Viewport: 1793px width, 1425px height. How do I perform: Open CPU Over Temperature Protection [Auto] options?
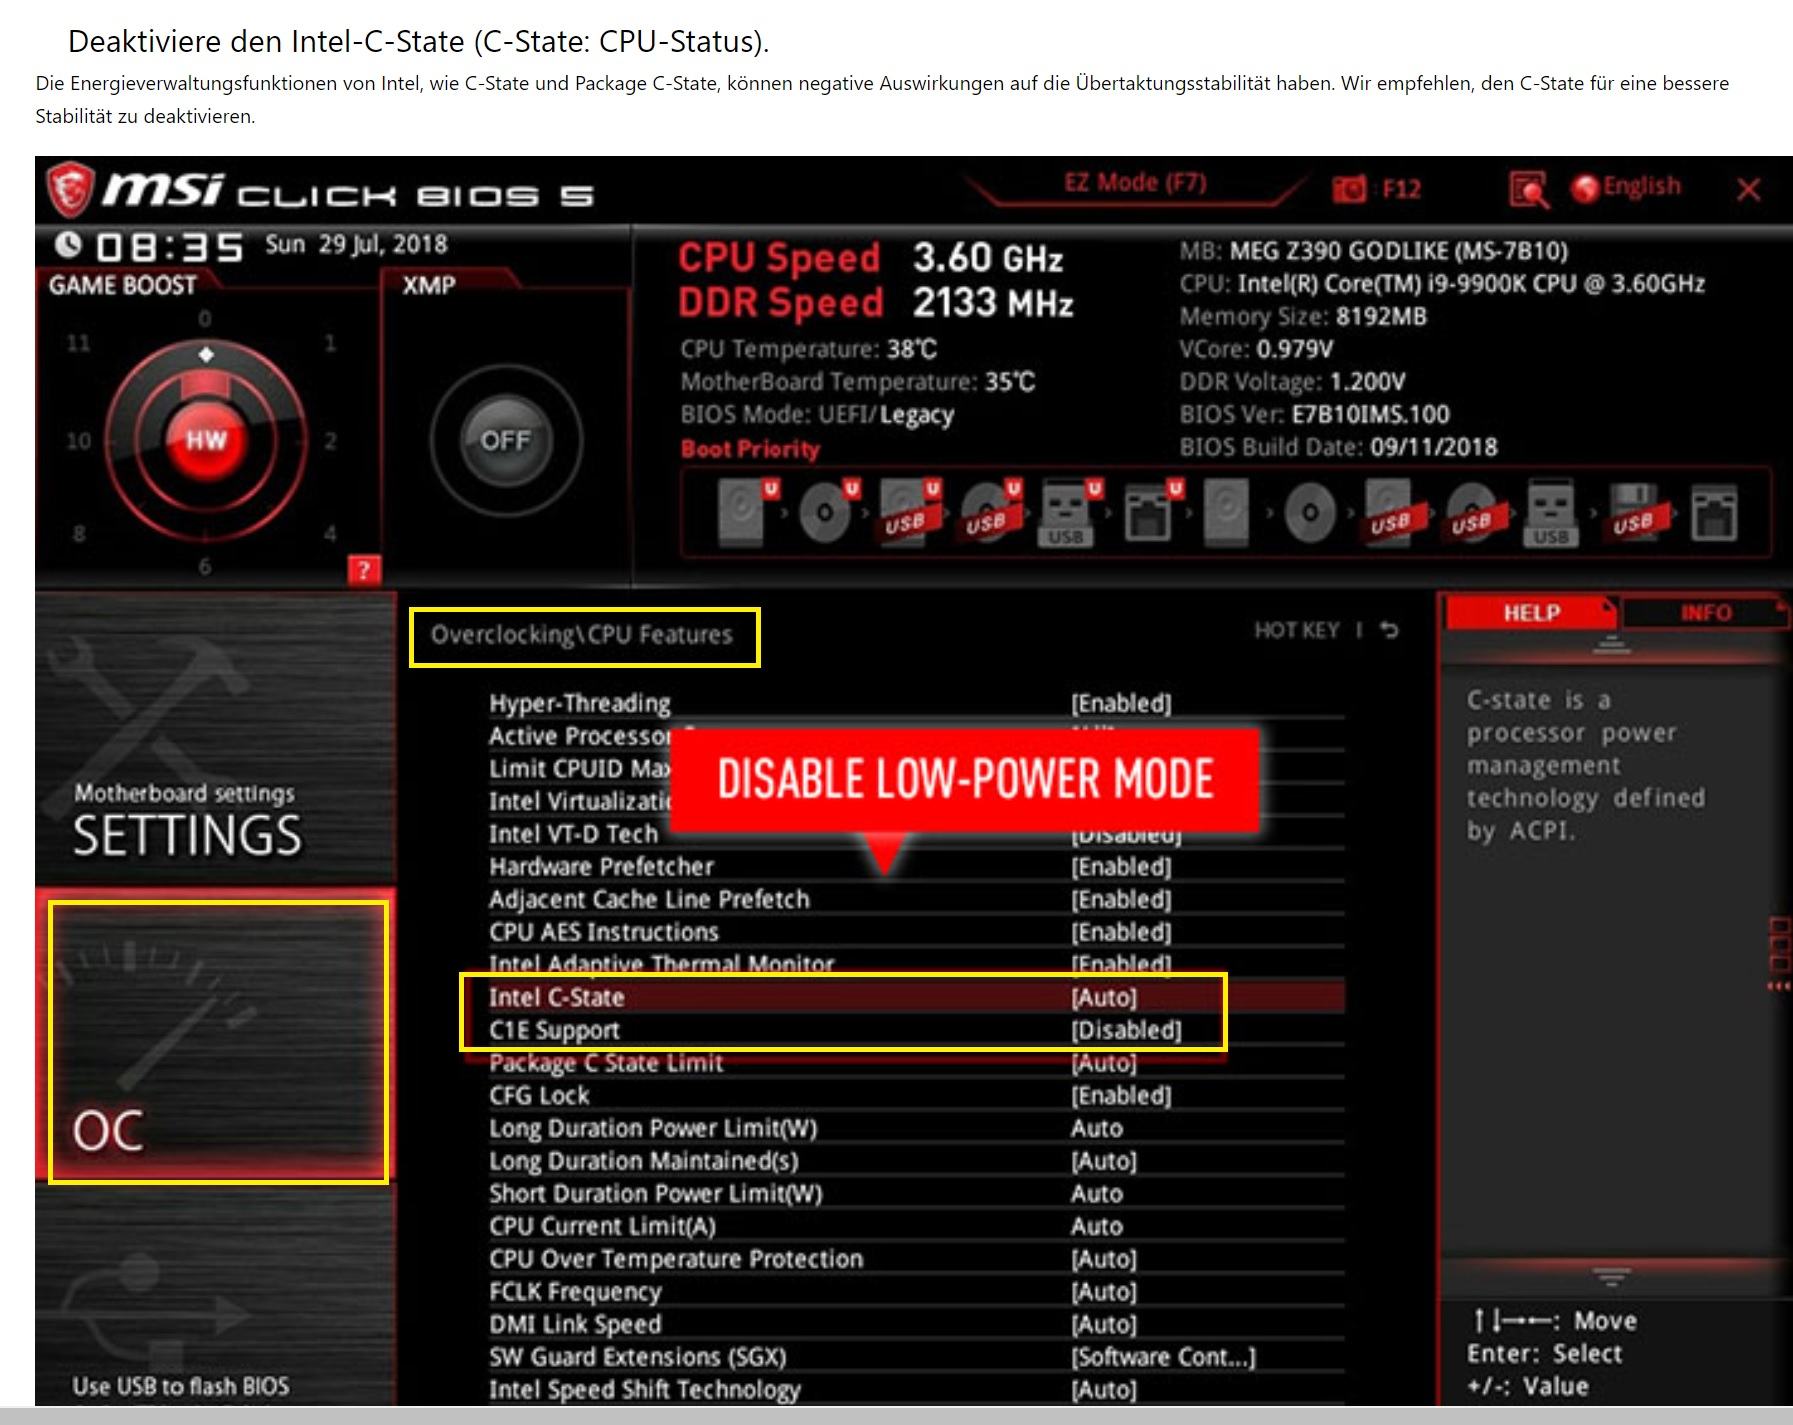click(1104, 1259)
